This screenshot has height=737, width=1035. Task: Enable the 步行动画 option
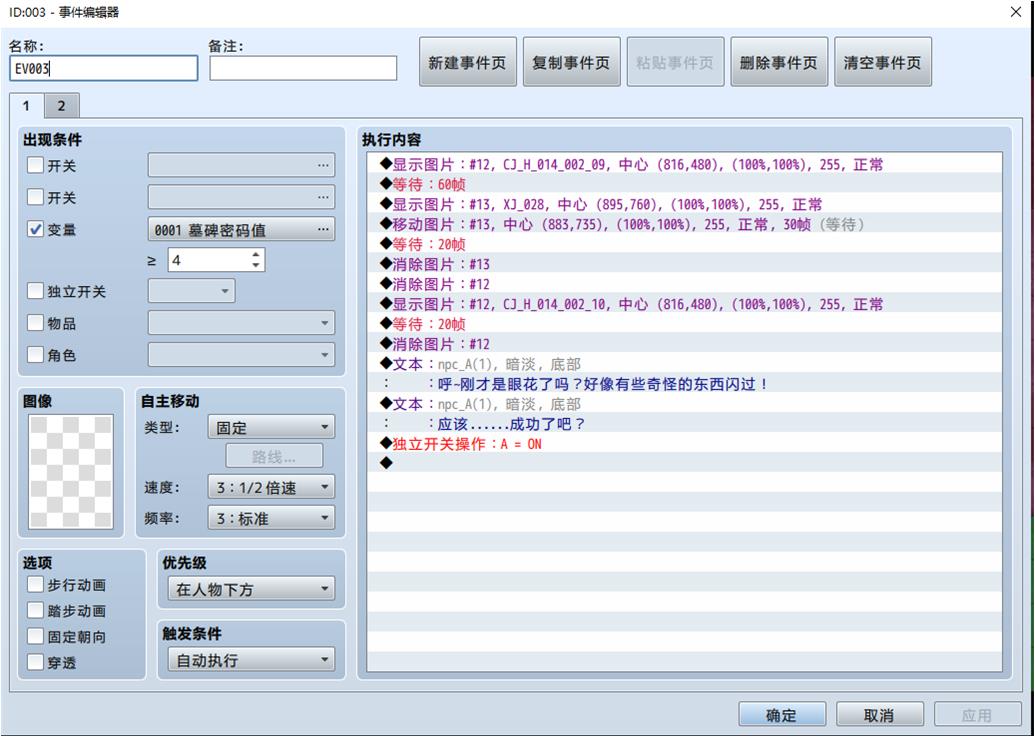35,585
